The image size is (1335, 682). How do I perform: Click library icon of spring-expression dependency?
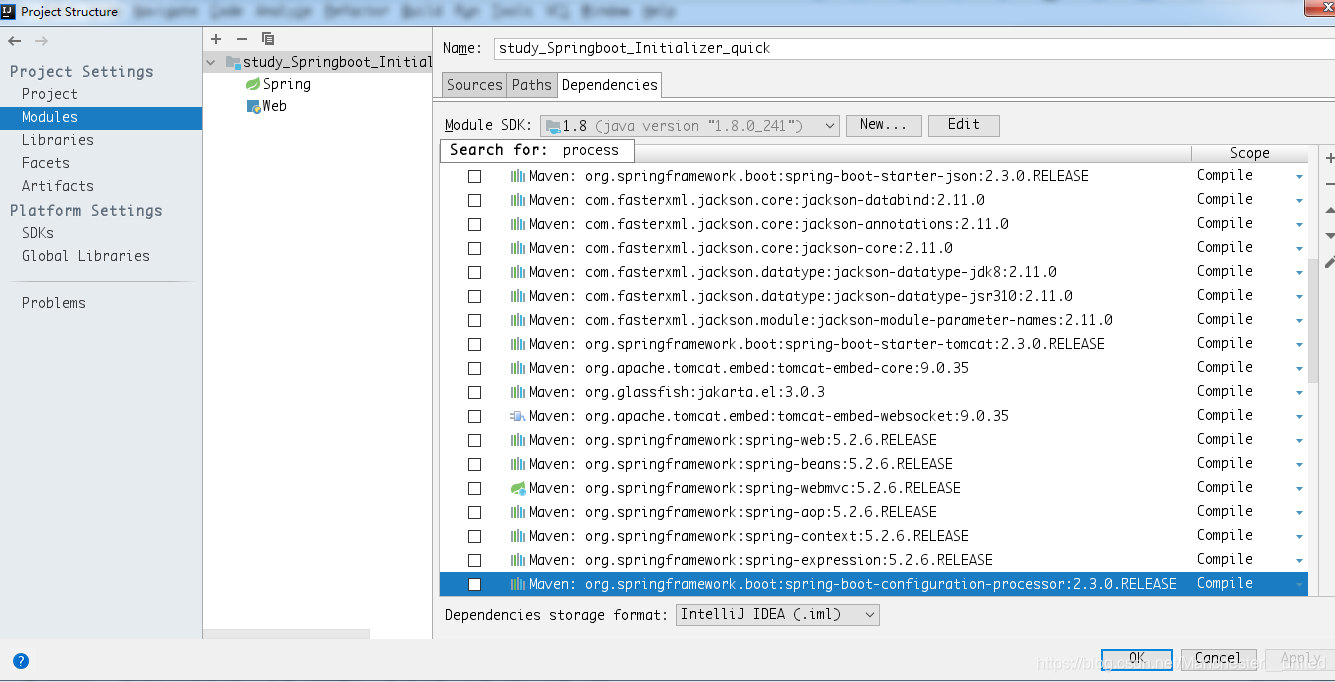(x=517, y=560)
